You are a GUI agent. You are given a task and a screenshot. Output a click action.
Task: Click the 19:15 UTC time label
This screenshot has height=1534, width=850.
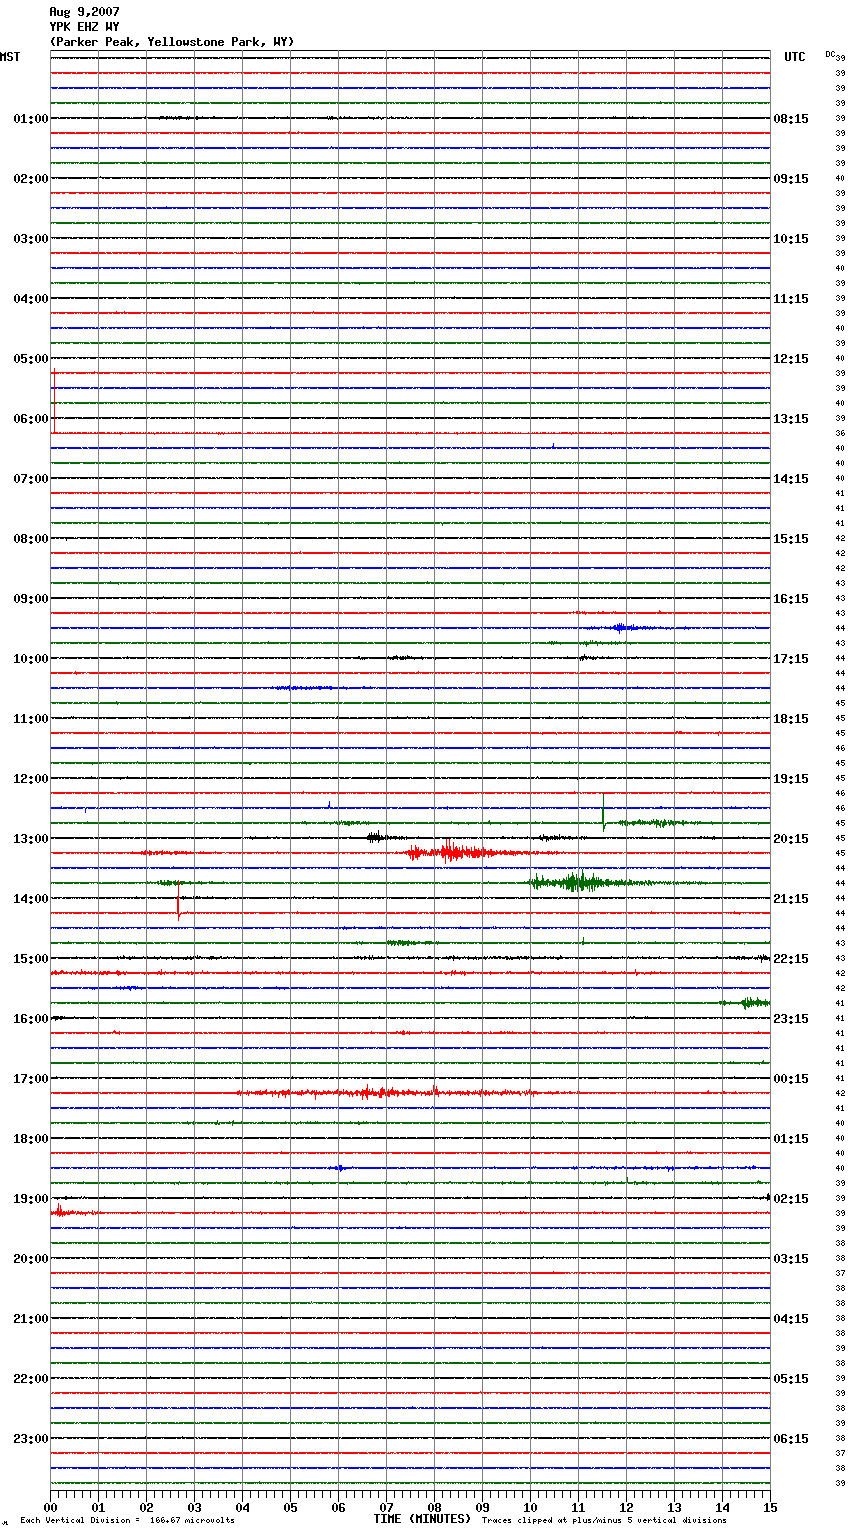coord(791,779)
